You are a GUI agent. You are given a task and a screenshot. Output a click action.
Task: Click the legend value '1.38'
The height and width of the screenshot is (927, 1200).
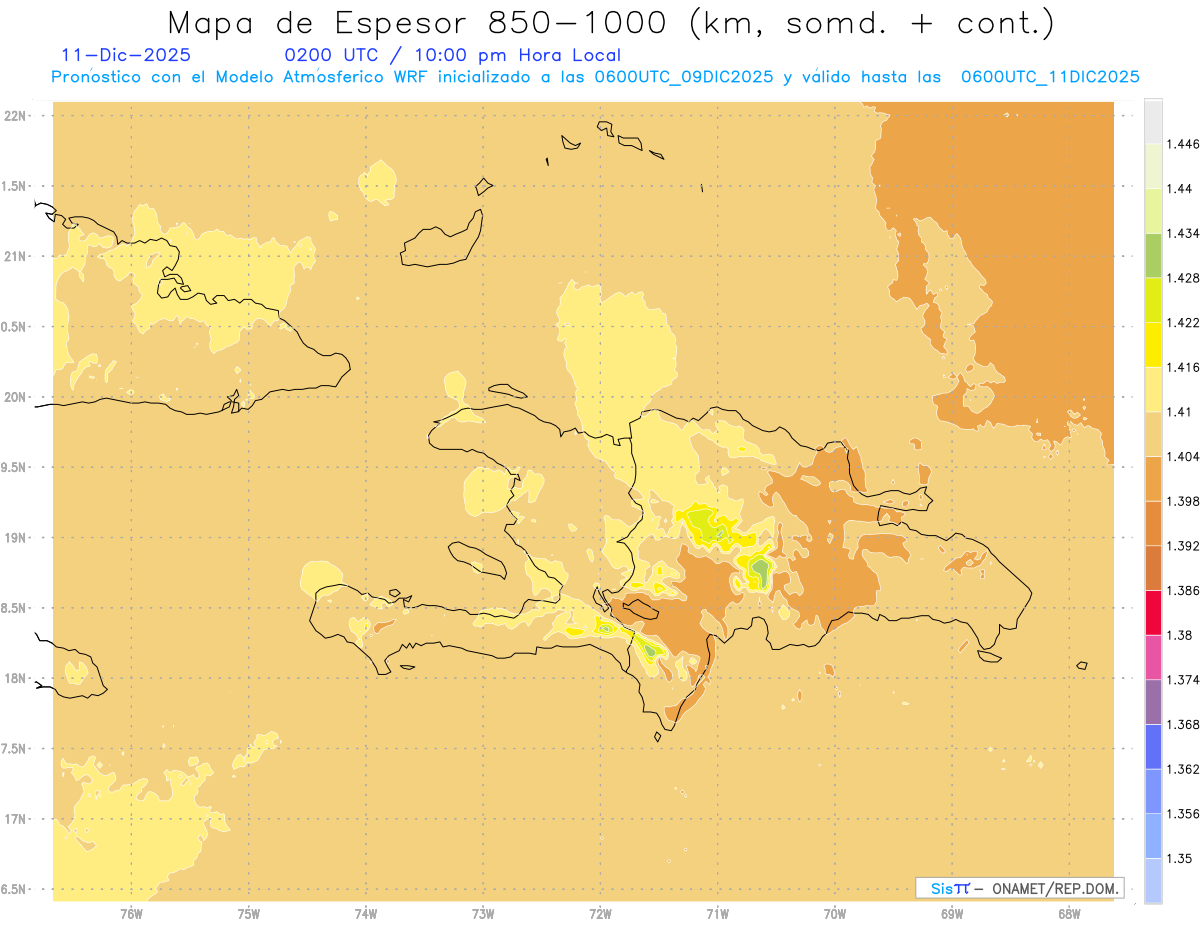(x=1180, y=635)
